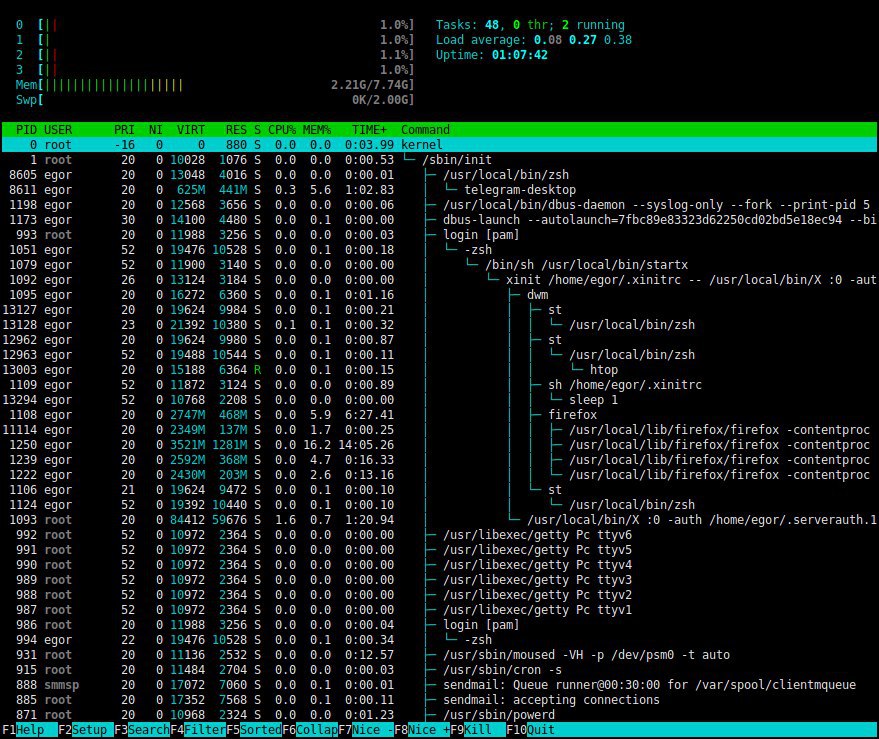The image size is (879, 739).
Task: Sort by the PID column header
Action: tap(26, 130)
